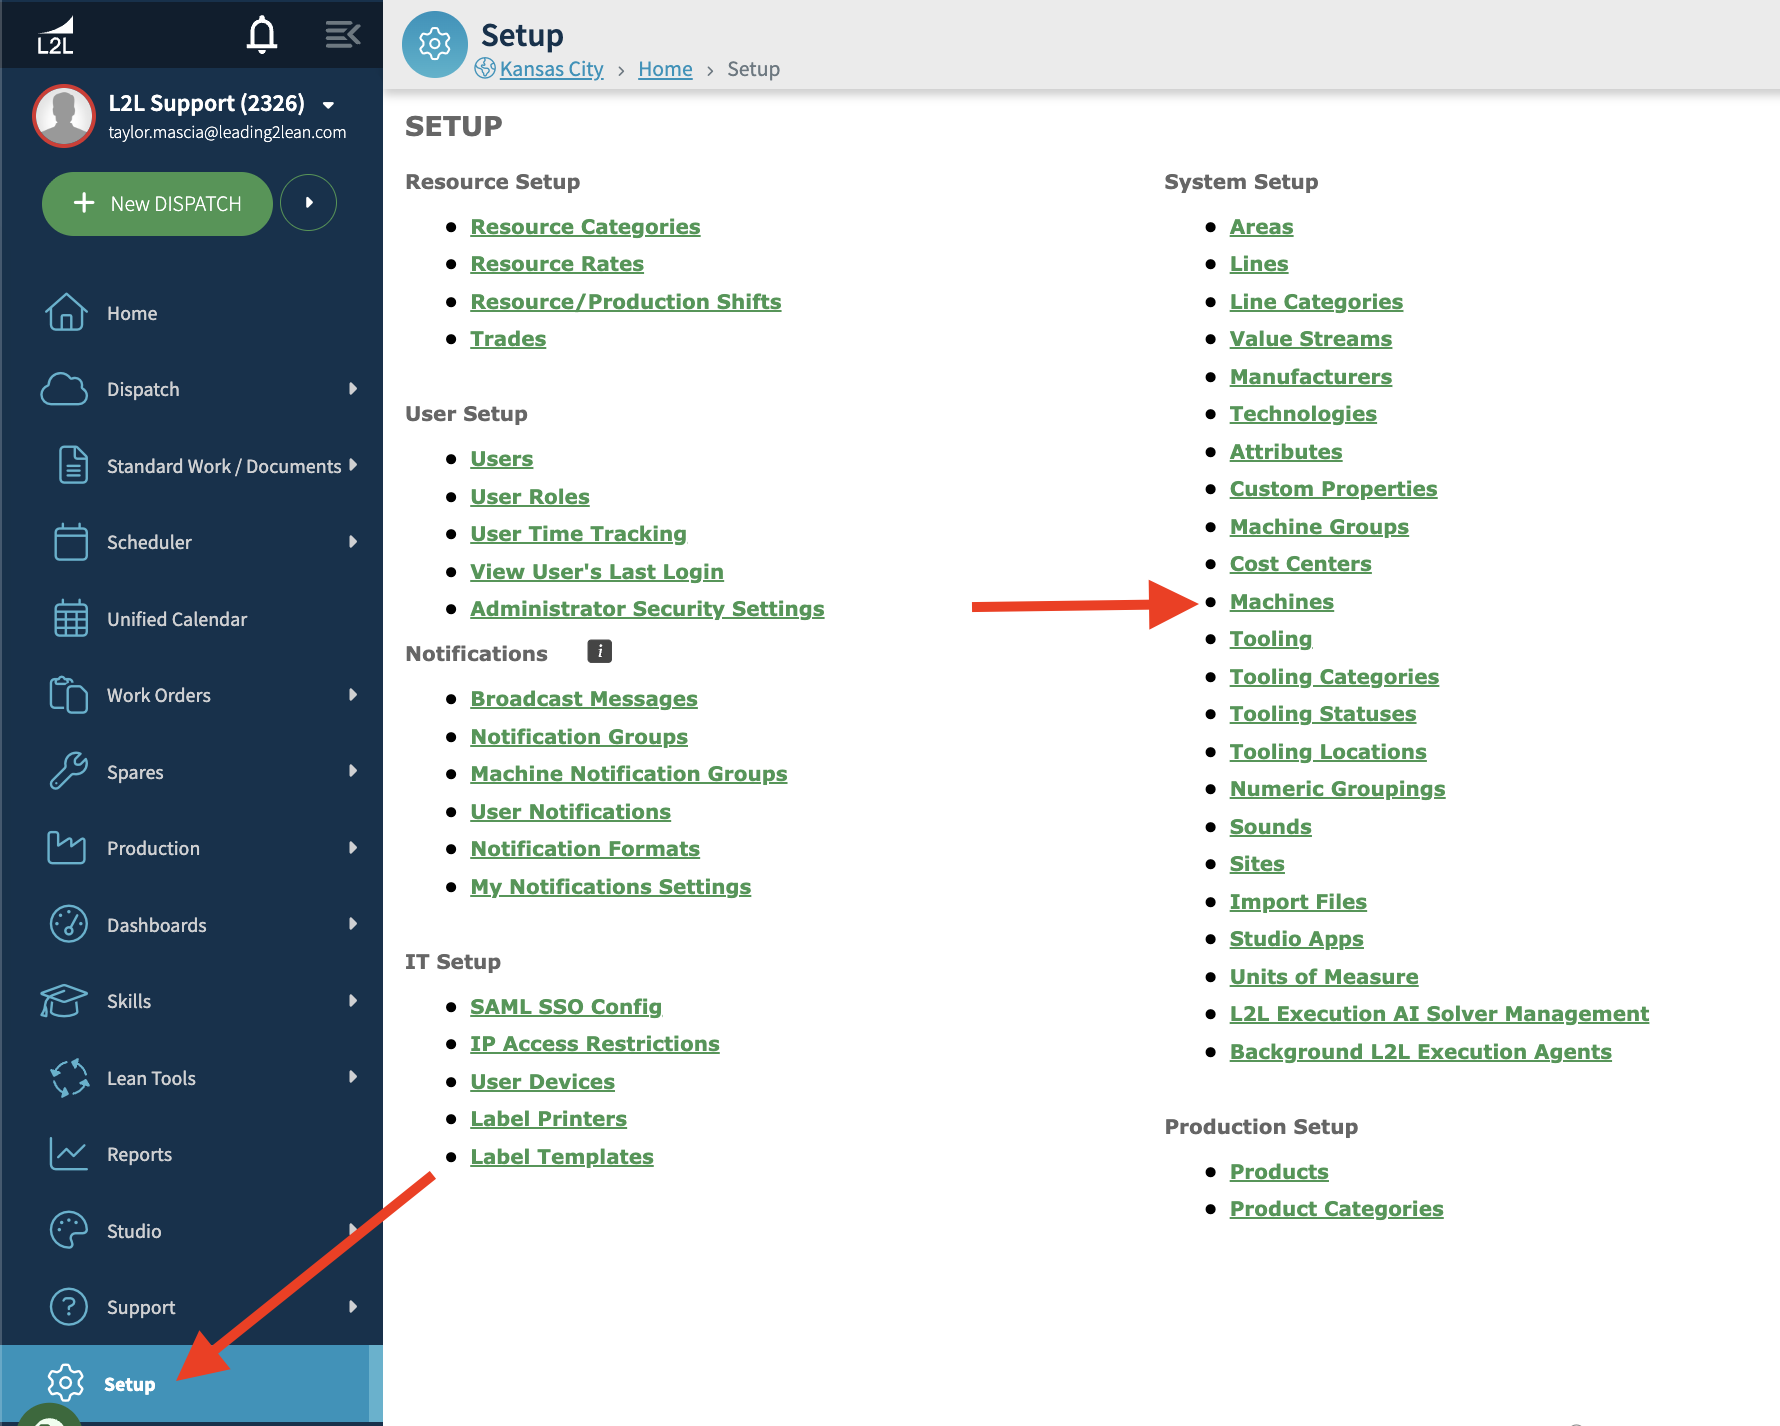Expand the Lean Tools submenu arrow
Image resolution: width=1780 pixels, height=1426 pixels.
click(x=353, y=1077)
